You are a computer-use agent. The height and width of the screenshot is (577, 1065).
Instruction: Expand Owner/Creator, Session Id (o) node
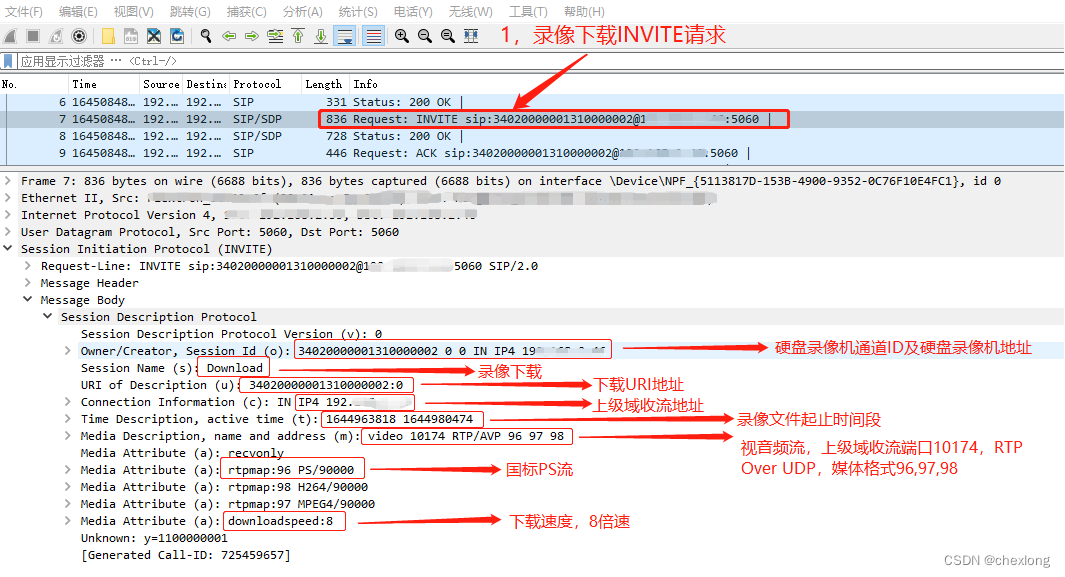67,351
